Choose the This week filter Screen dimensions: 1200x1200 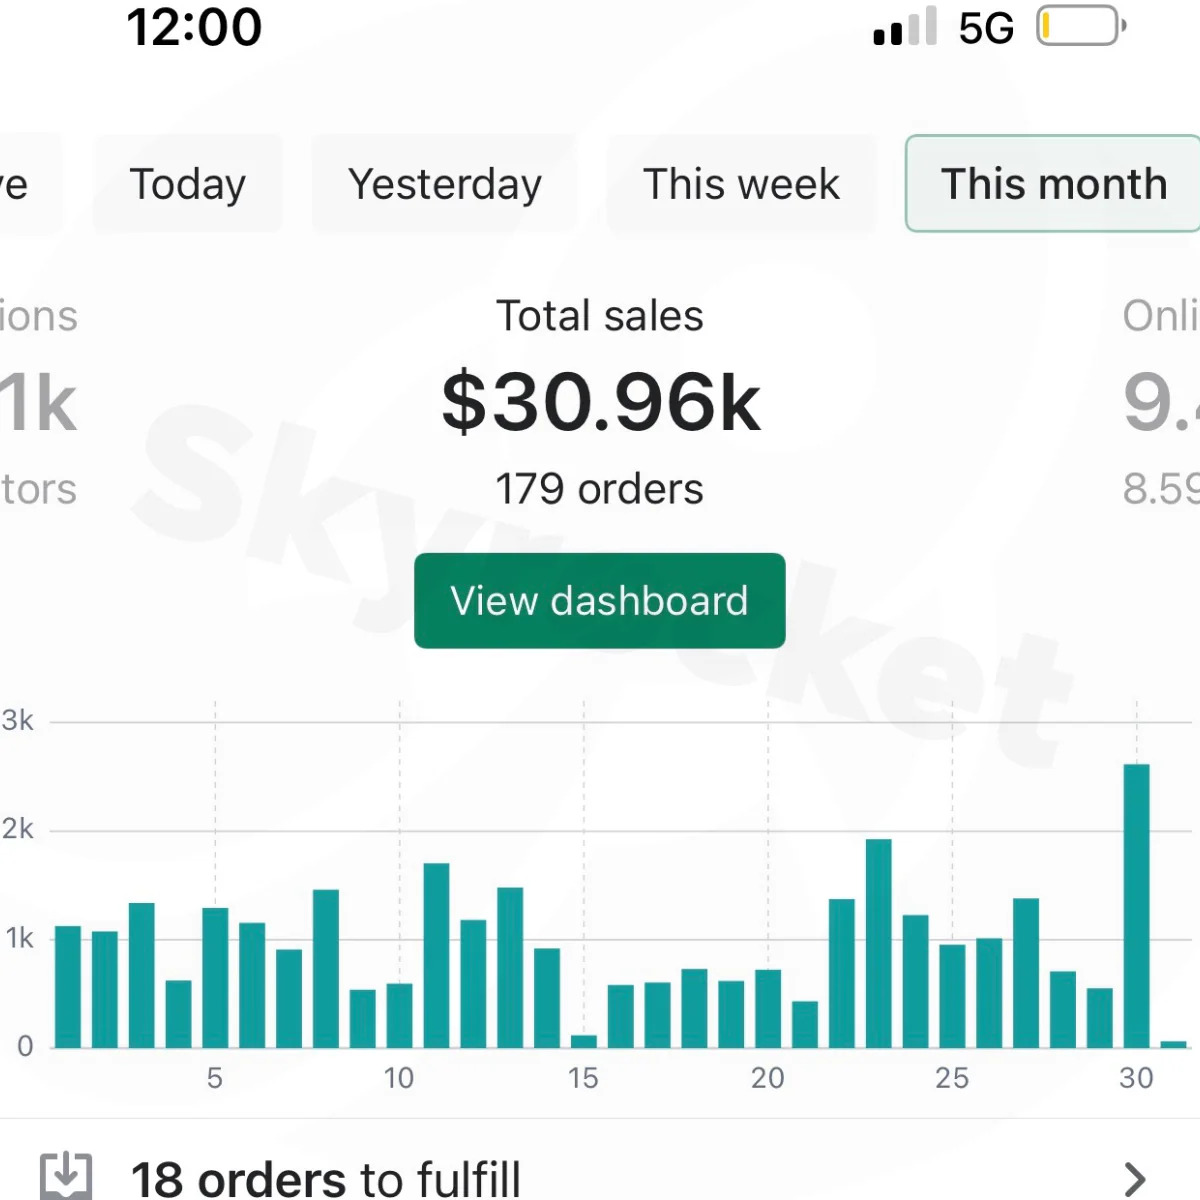pos(741,185)
